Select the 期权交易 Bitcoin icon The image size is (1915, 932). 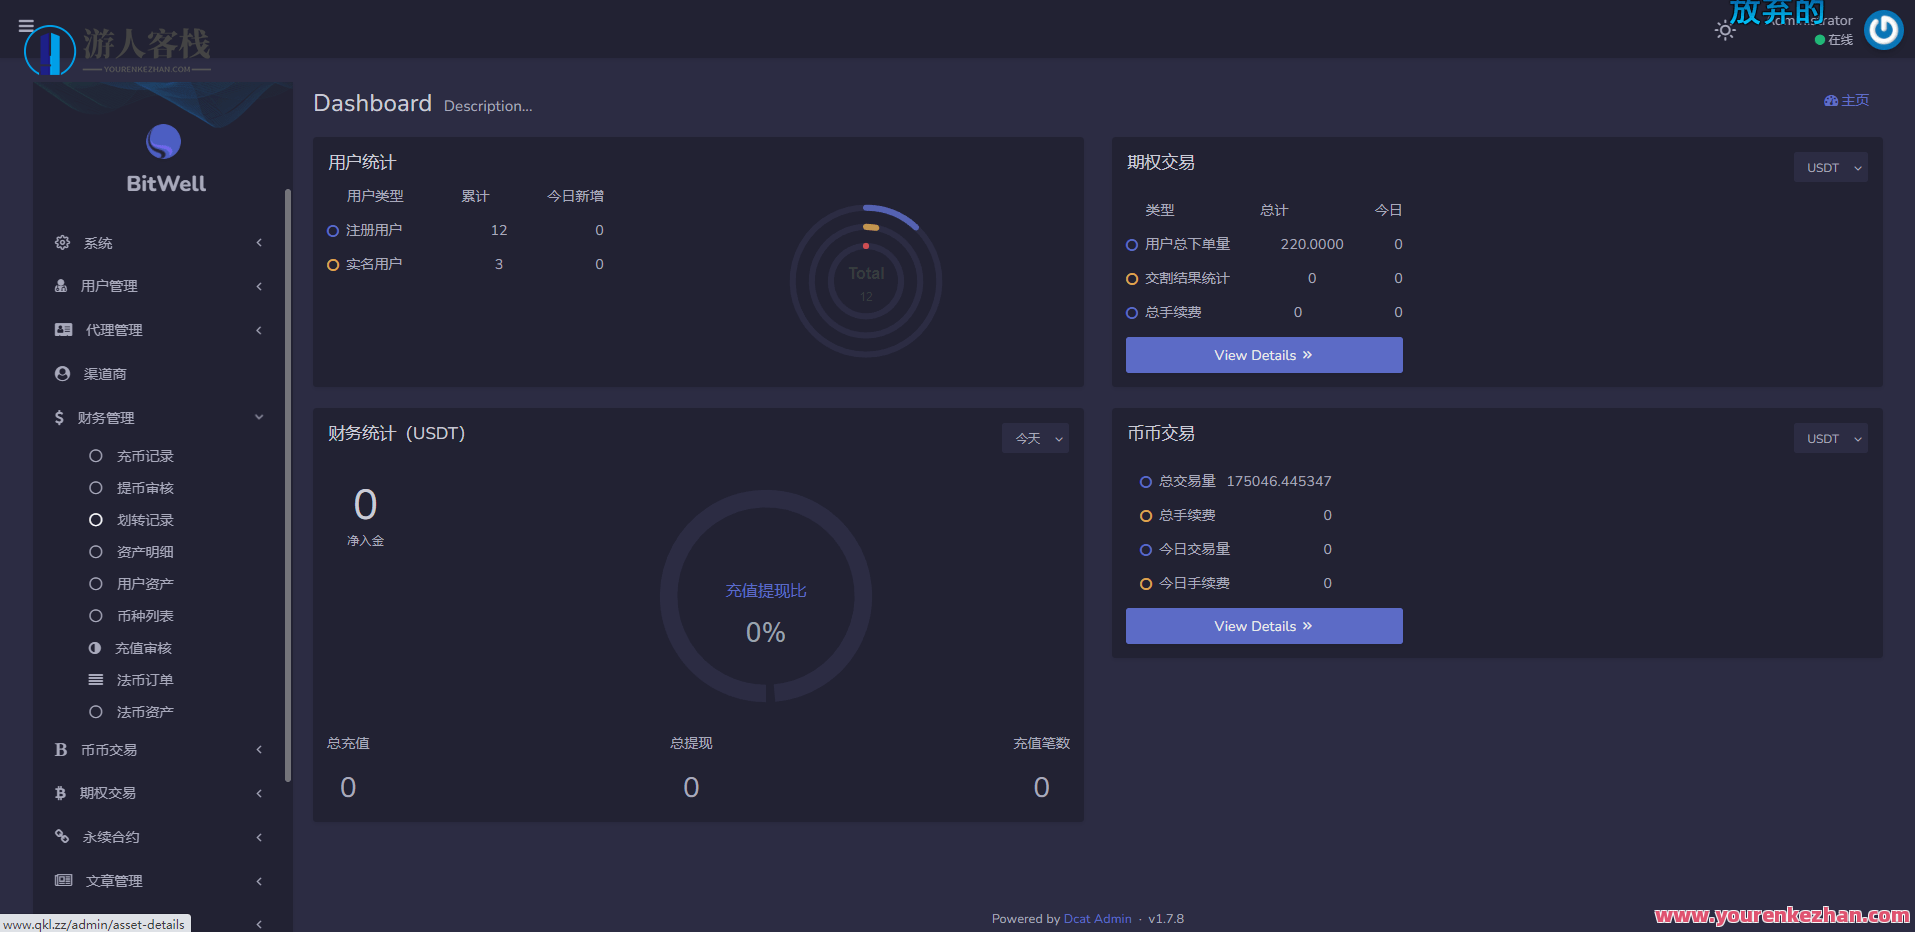(x=61, y=792)
